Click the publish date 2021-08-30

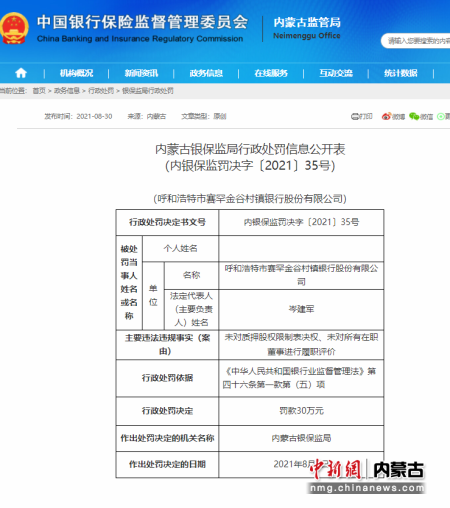[x=94, y=116]
